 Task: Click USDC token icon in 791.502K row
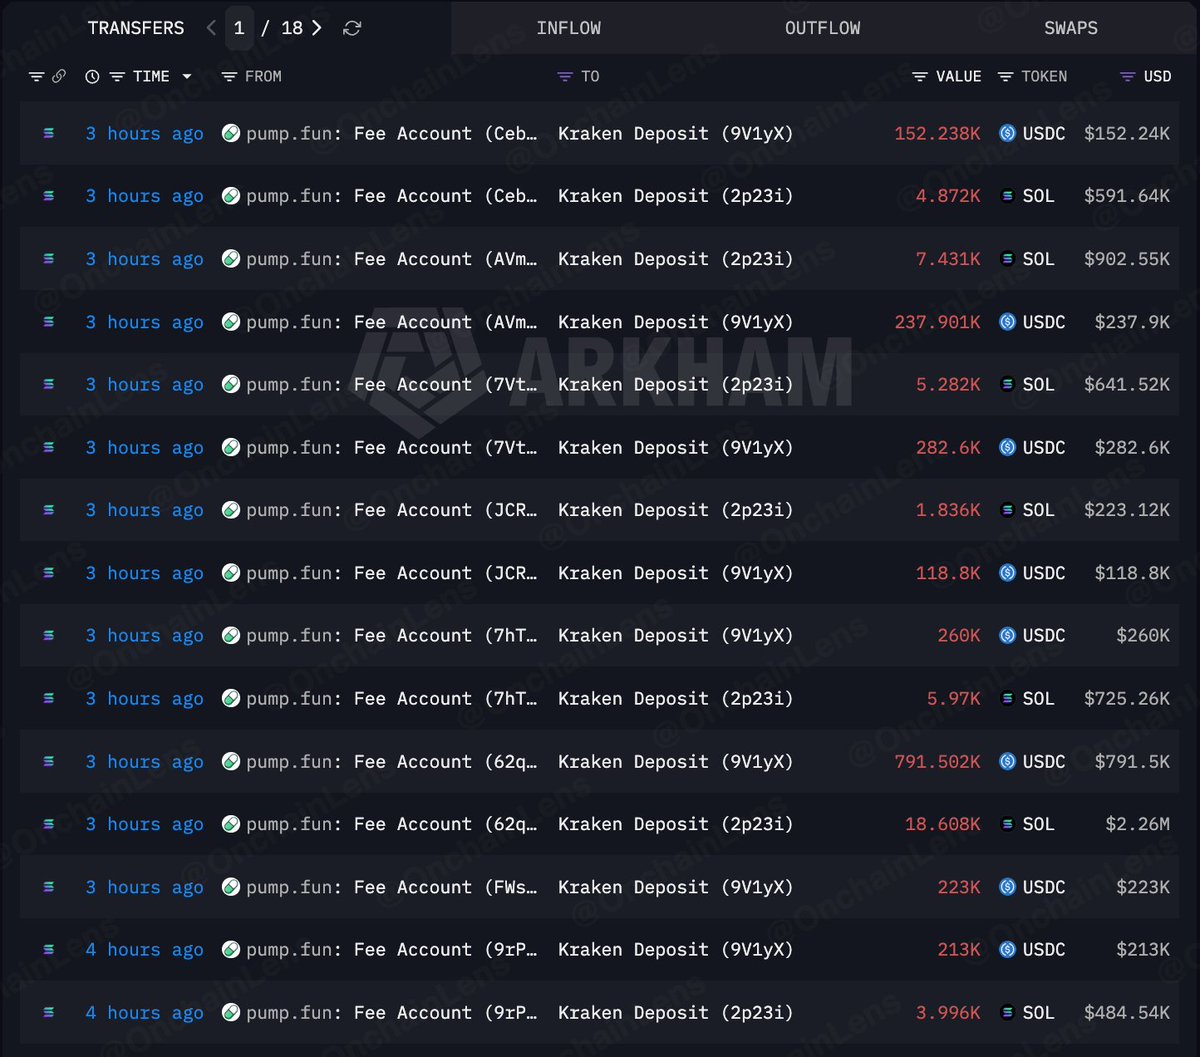tap(1007, 761)
